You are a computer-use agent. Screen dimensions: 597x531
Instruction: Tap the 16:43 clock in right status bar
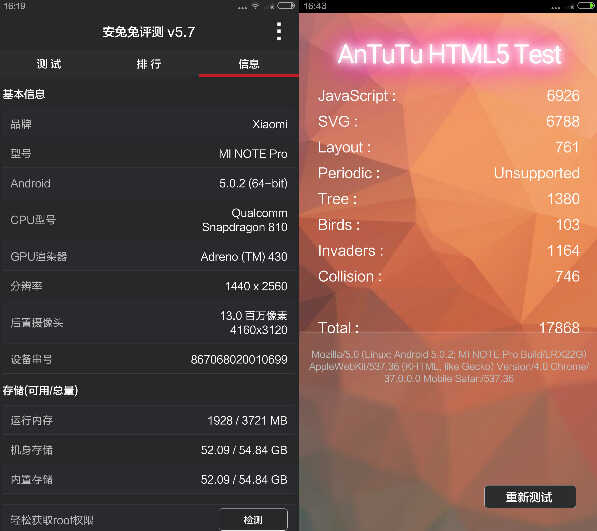point(315,6)
